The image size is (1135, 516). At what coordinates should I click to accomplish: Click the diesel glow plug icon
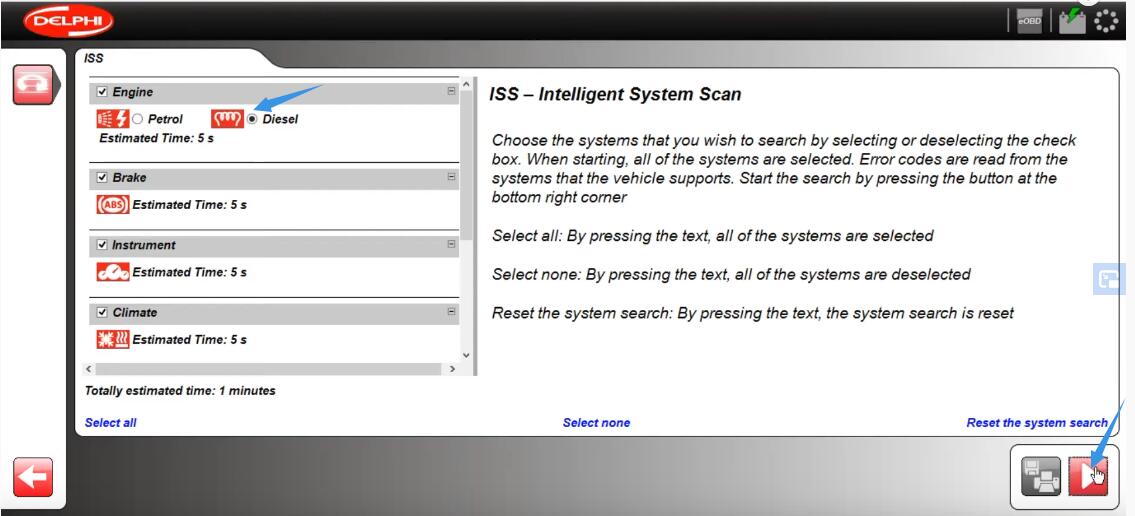pos(227,119)
